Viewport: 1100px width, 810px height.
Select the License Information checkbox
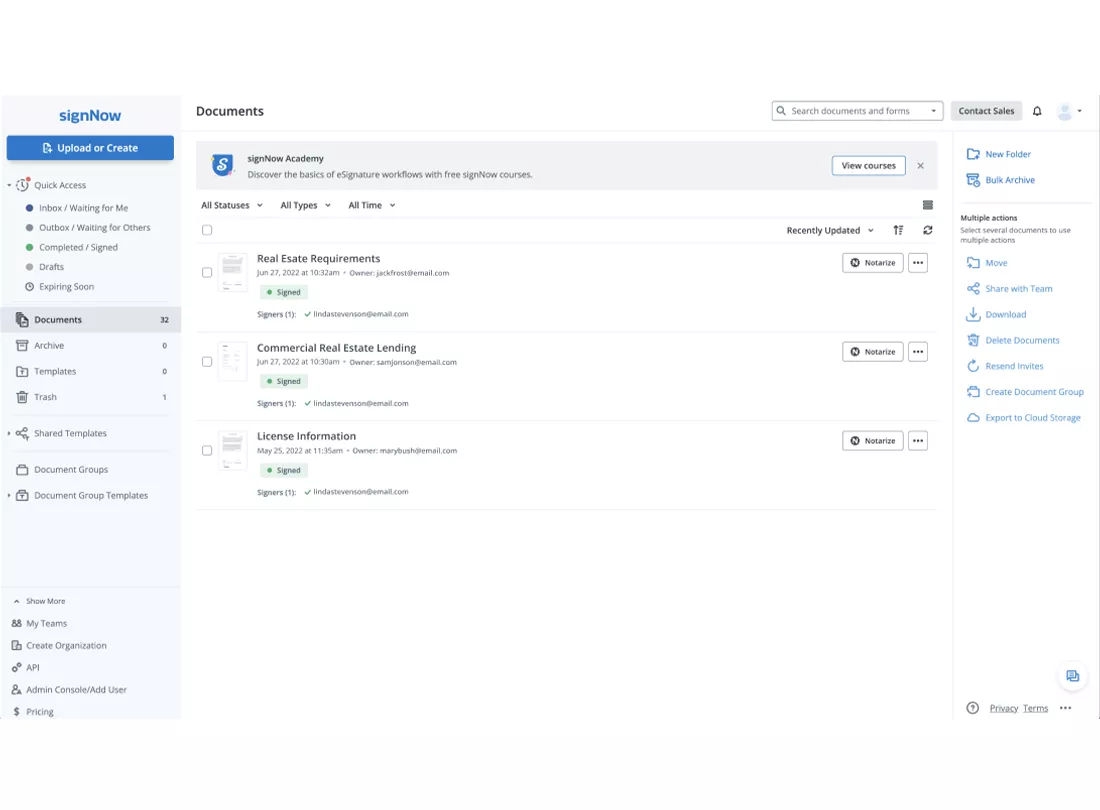tap(207, 450)
